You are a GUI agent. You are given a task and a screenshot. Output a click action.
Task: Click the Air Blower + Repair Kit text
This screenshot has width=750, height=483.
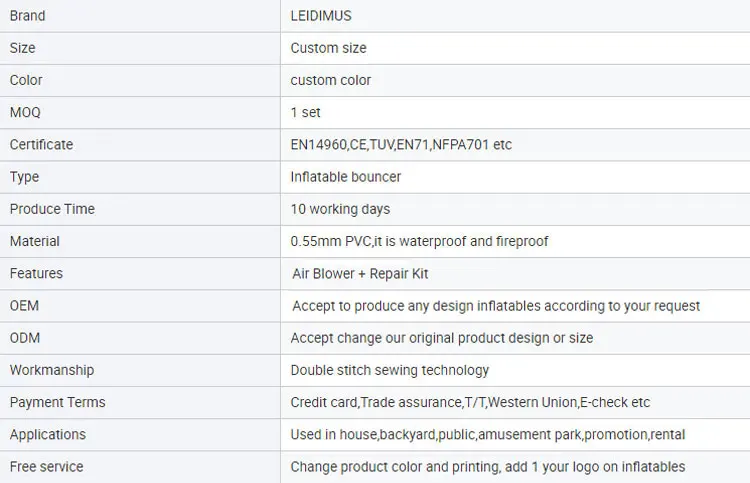(360, 274)
